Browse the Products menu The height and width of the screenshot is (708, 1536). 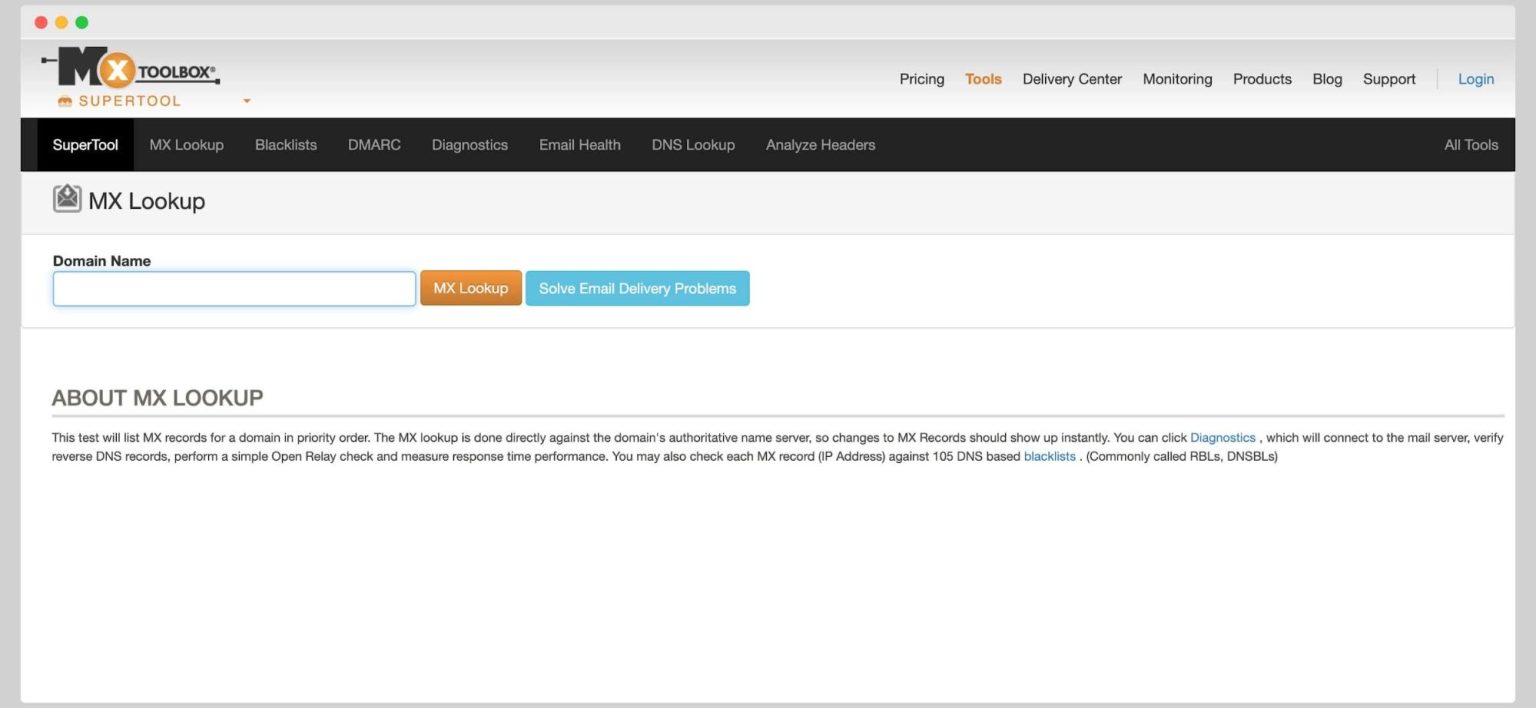coord(1261,79)
